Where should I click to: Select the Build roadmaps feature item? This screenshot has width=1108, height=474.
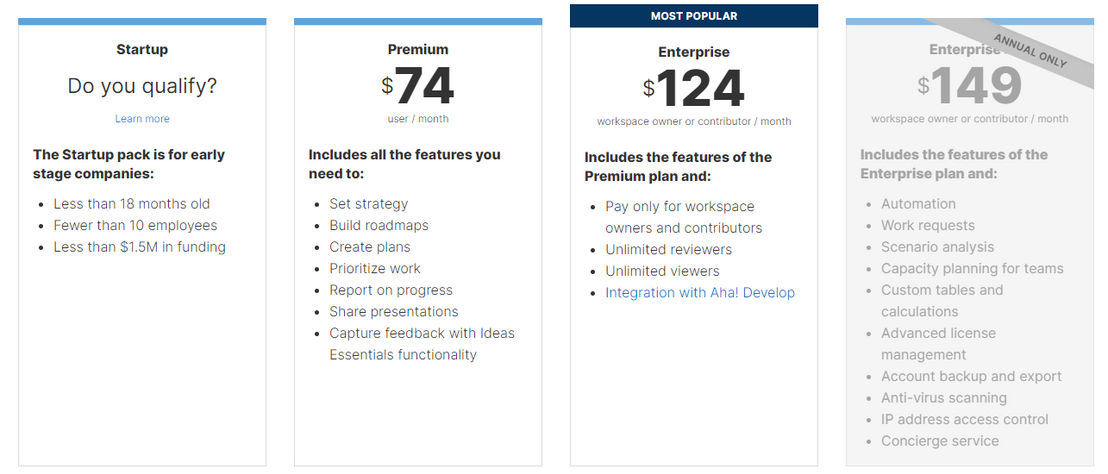[x=379, y=225]
